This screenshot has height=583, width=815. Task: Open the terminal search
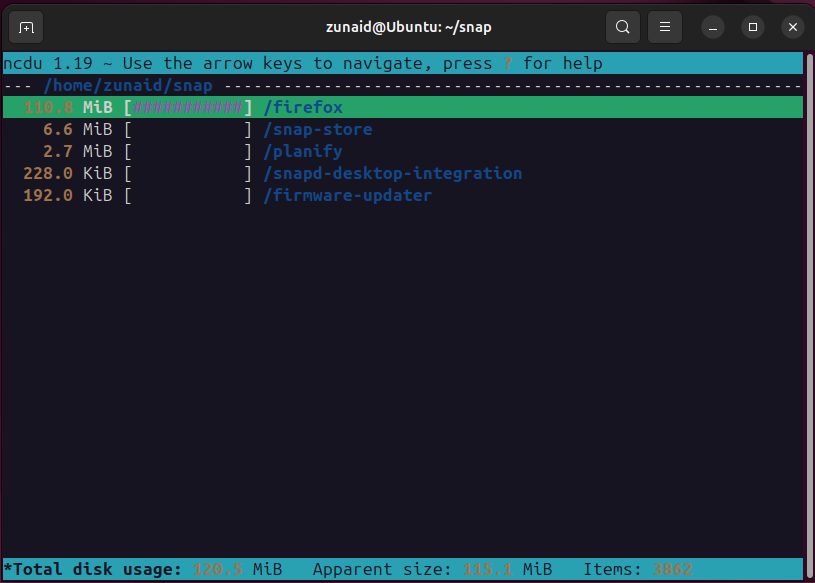(622, 27)
